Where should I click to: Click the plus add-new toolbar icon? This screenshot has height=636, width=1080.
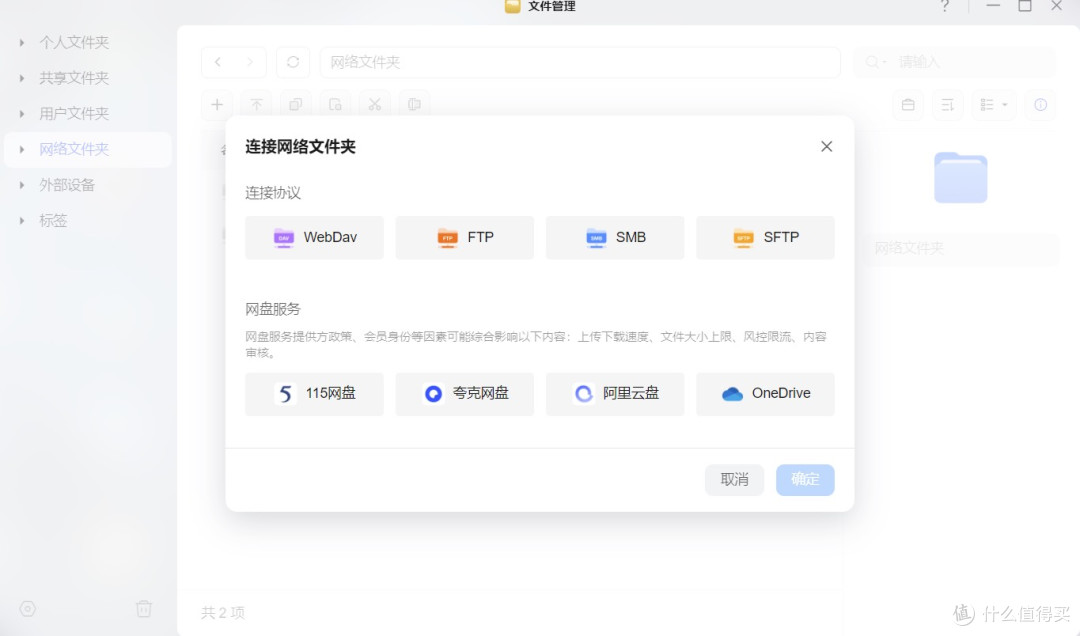217,105
